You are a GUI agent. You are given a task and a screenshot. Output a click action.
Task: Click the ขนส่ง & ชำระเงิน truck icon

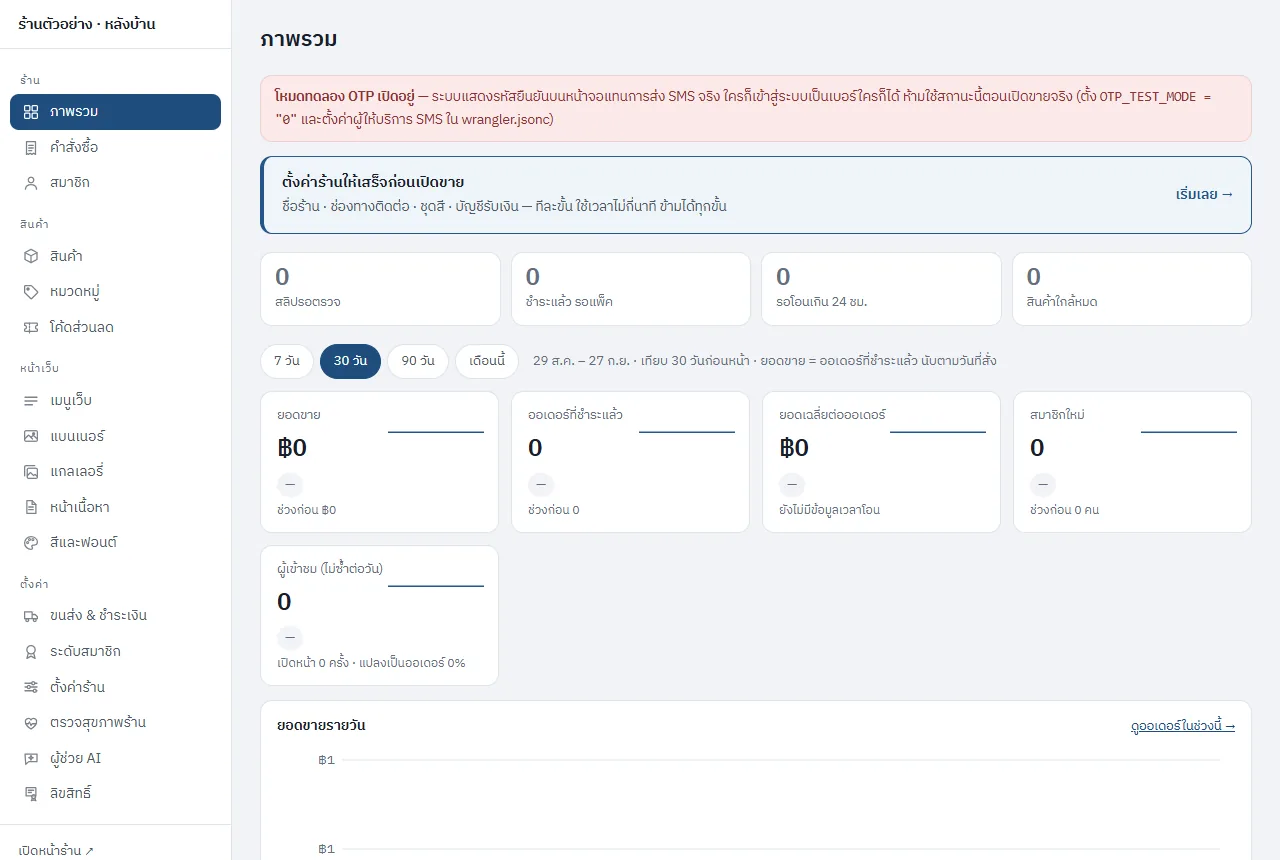click(31, 615)
